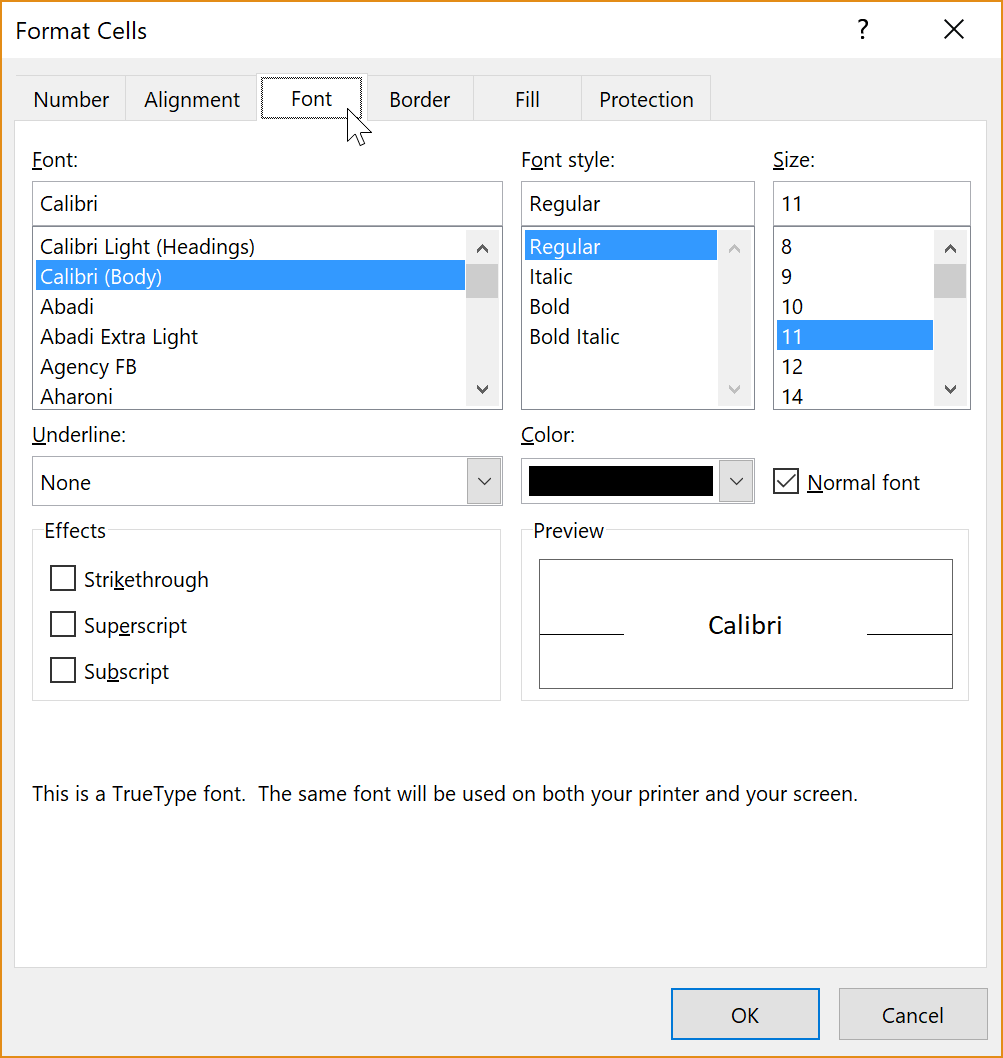1003x1058 pixels.
Task: Enable the Strikethrough checkbox
Action: (63, 578)
